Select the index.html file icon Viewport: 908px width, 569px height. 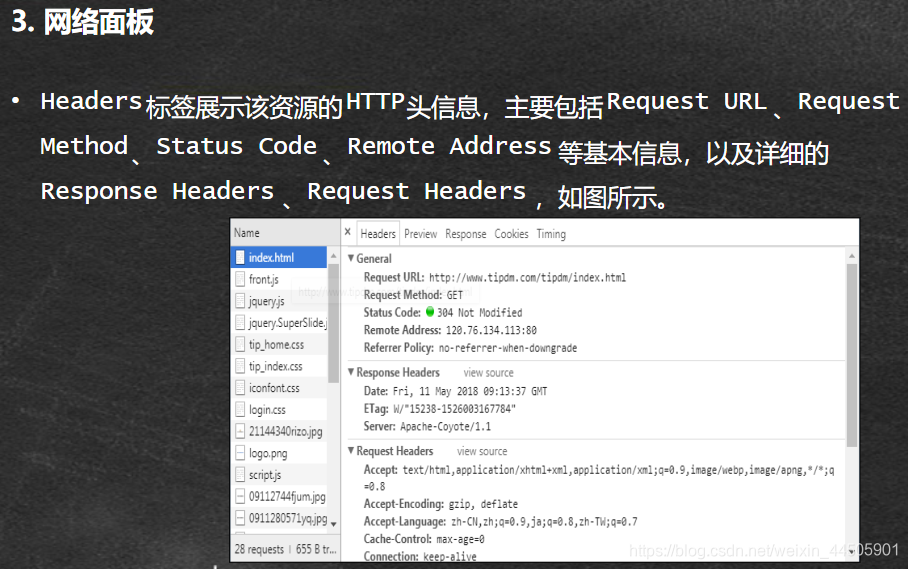pyautogui.click(x=240, y=258)
